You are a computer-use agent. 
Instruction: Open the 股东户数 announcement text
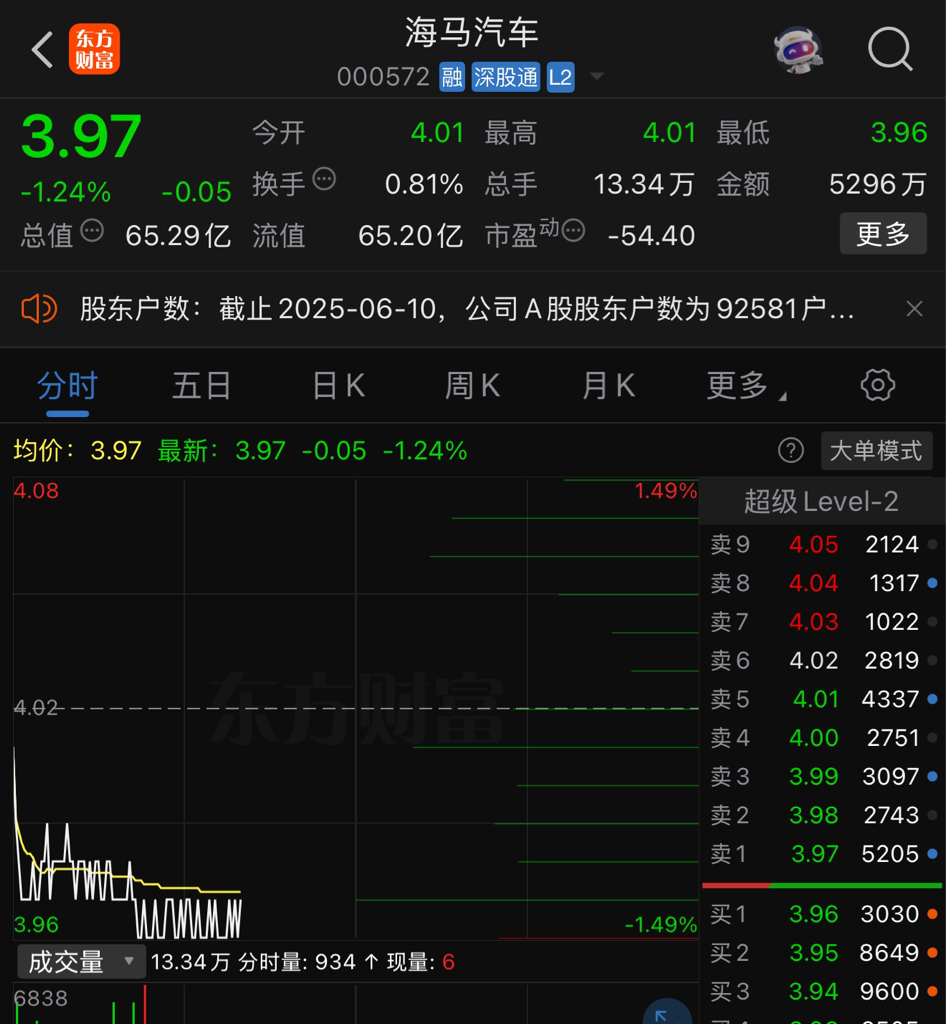point(467,309)
